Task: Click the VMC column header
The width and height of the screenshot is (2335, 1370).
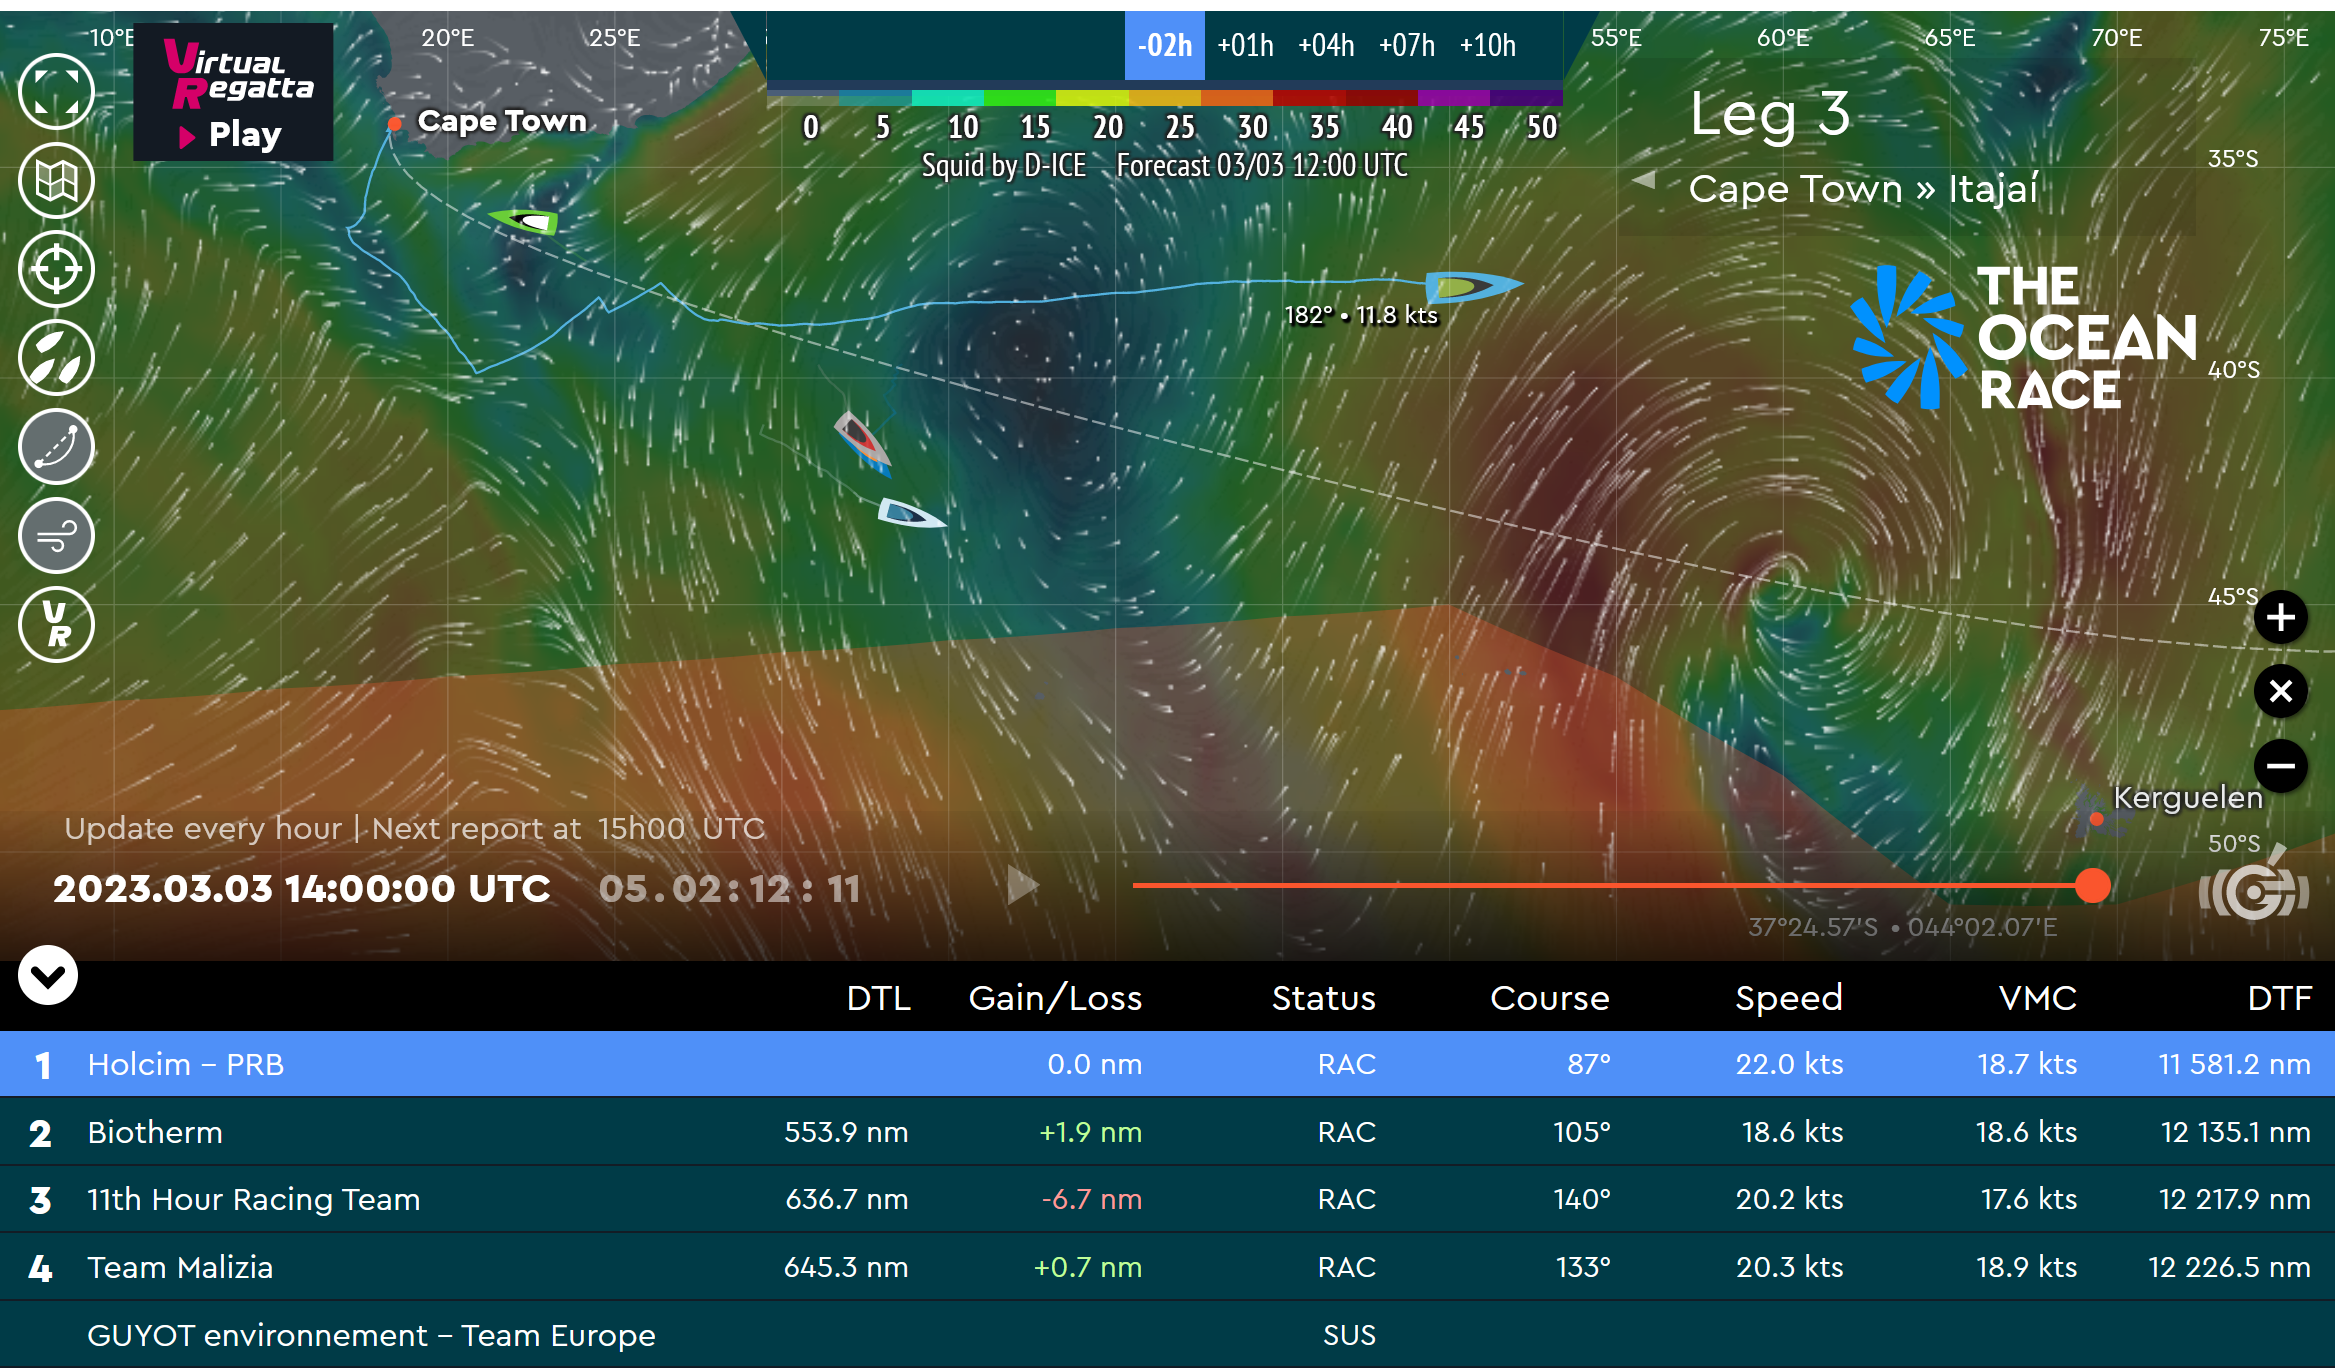Action: (2038, 998)
